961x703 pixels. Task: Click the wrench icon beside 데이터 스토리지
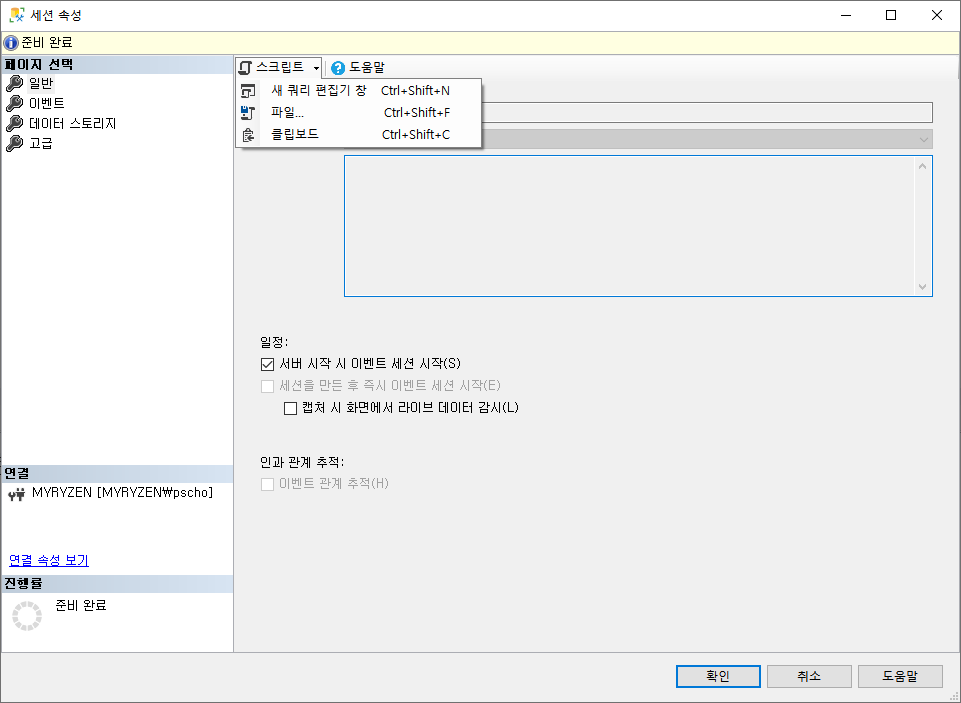pyautogui.click(x=14, y=123)
